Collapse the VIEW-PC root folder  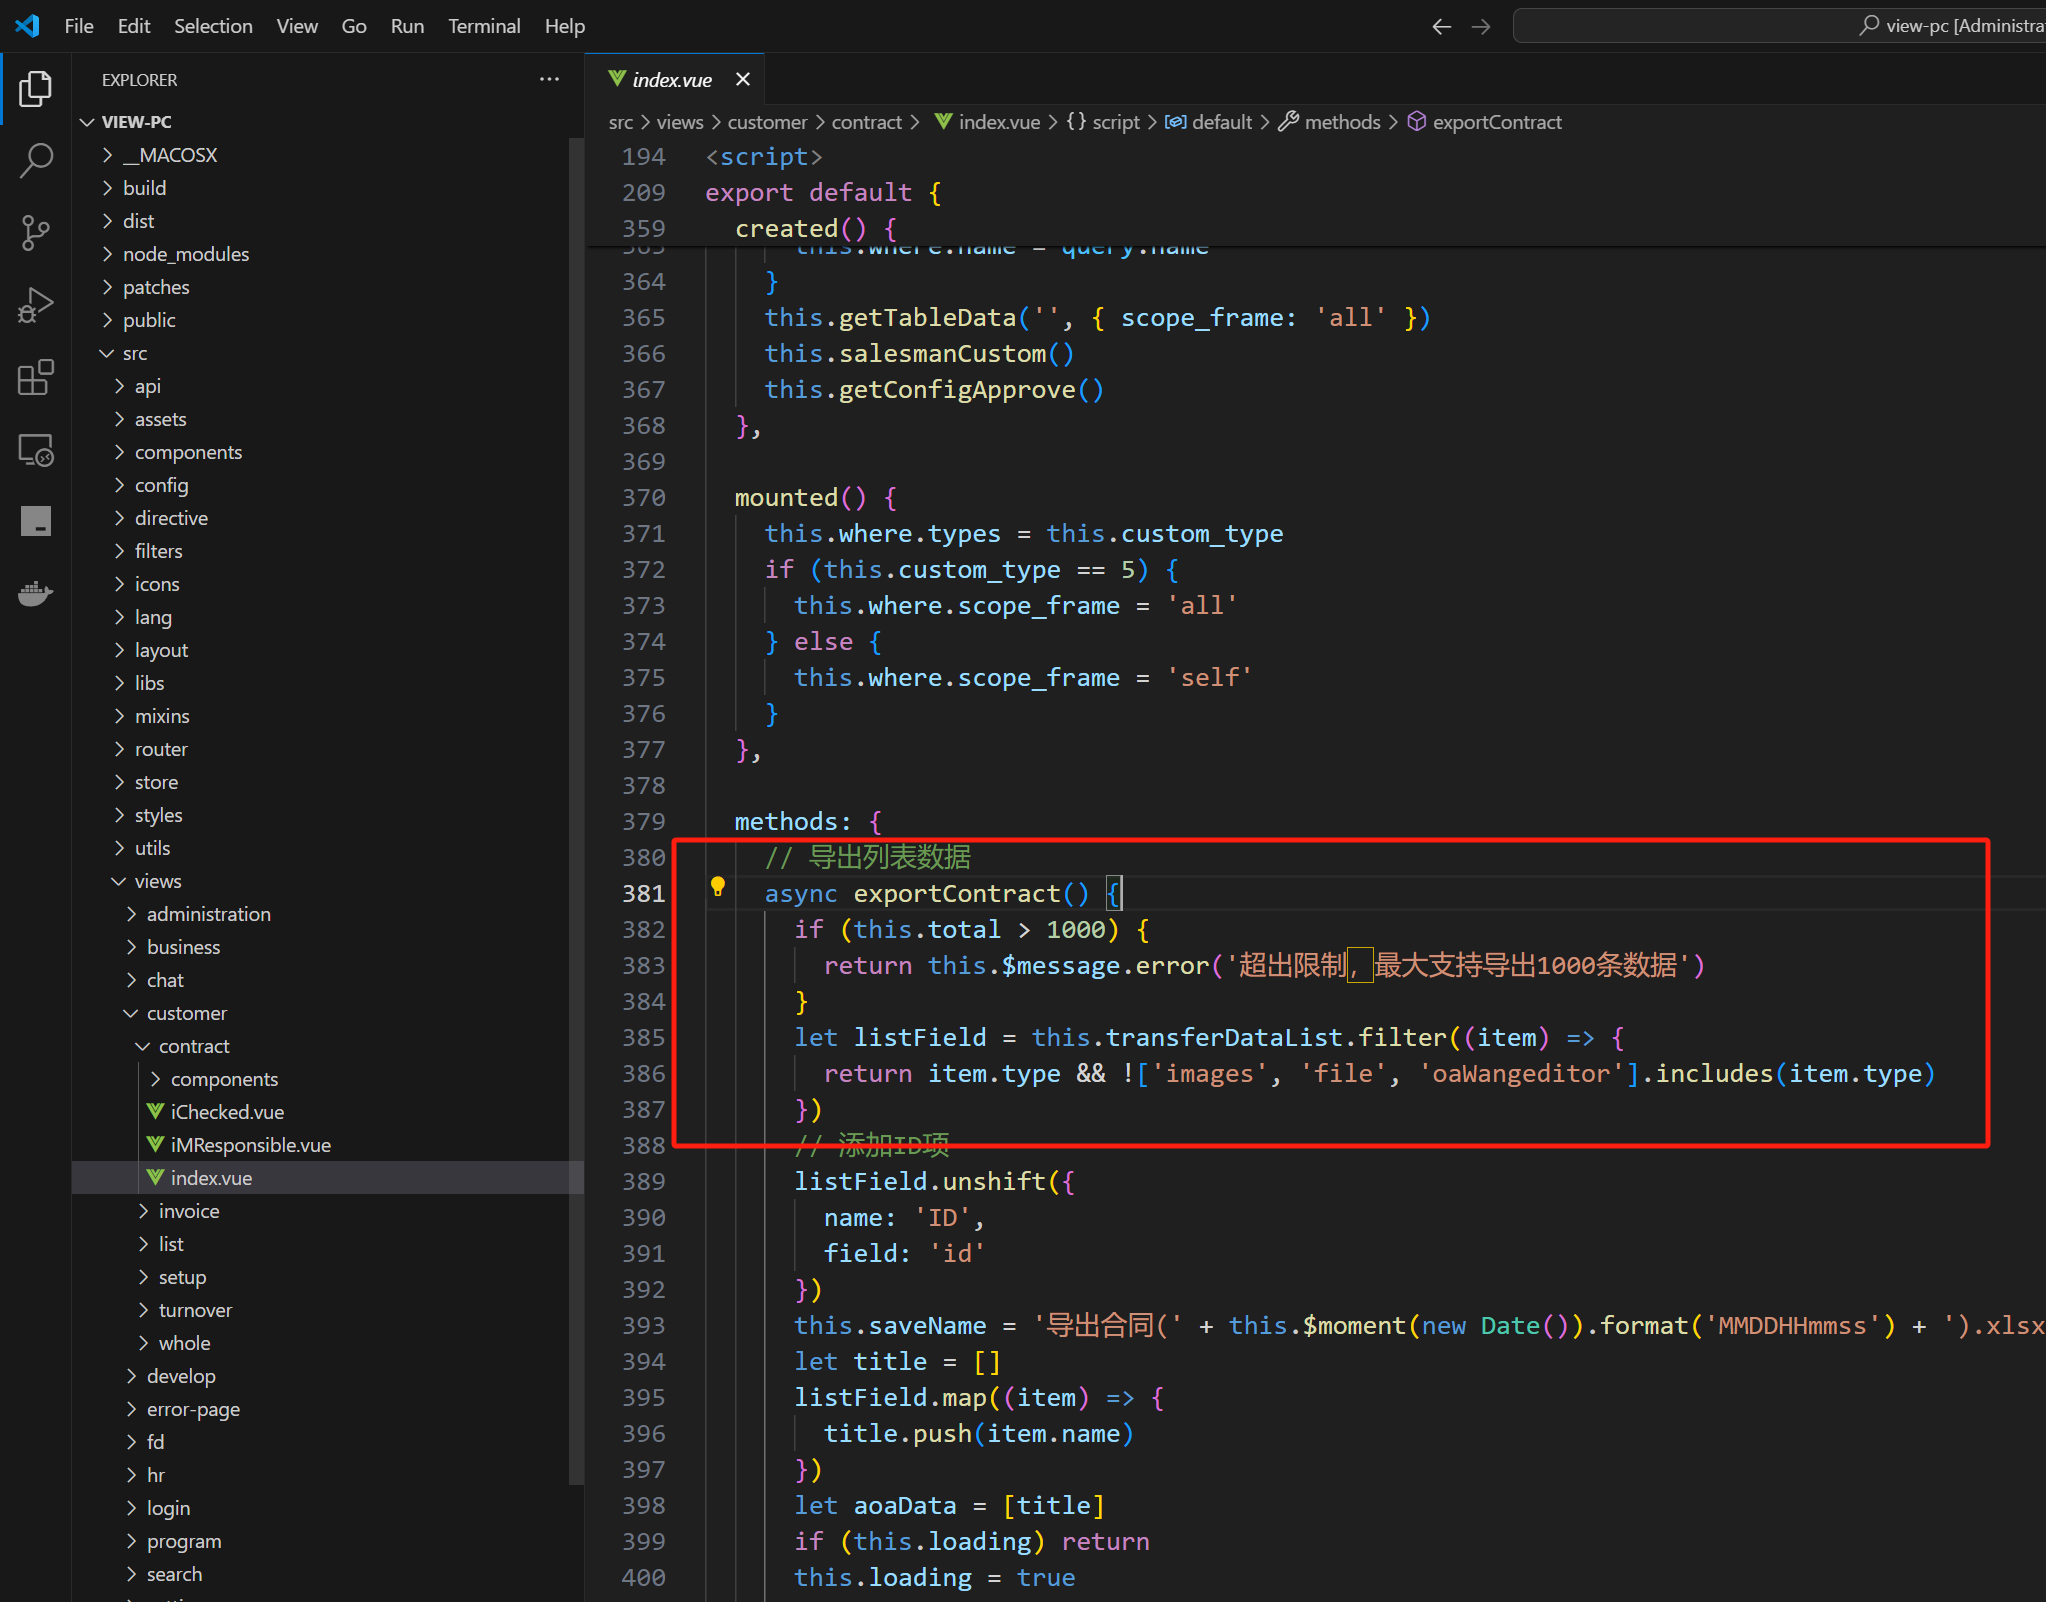[x=328, y=122]
